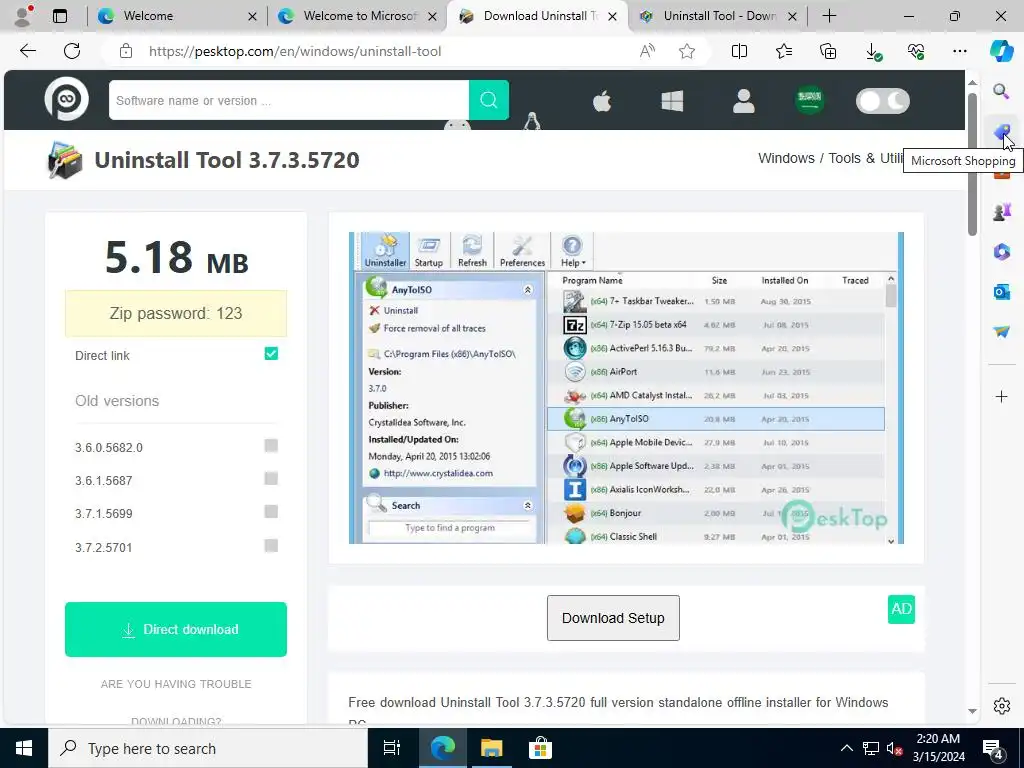This screenshot has height=768, width=1024.
Task: Add a new sidebar app with plus
Action: (x=1001, y=396)
